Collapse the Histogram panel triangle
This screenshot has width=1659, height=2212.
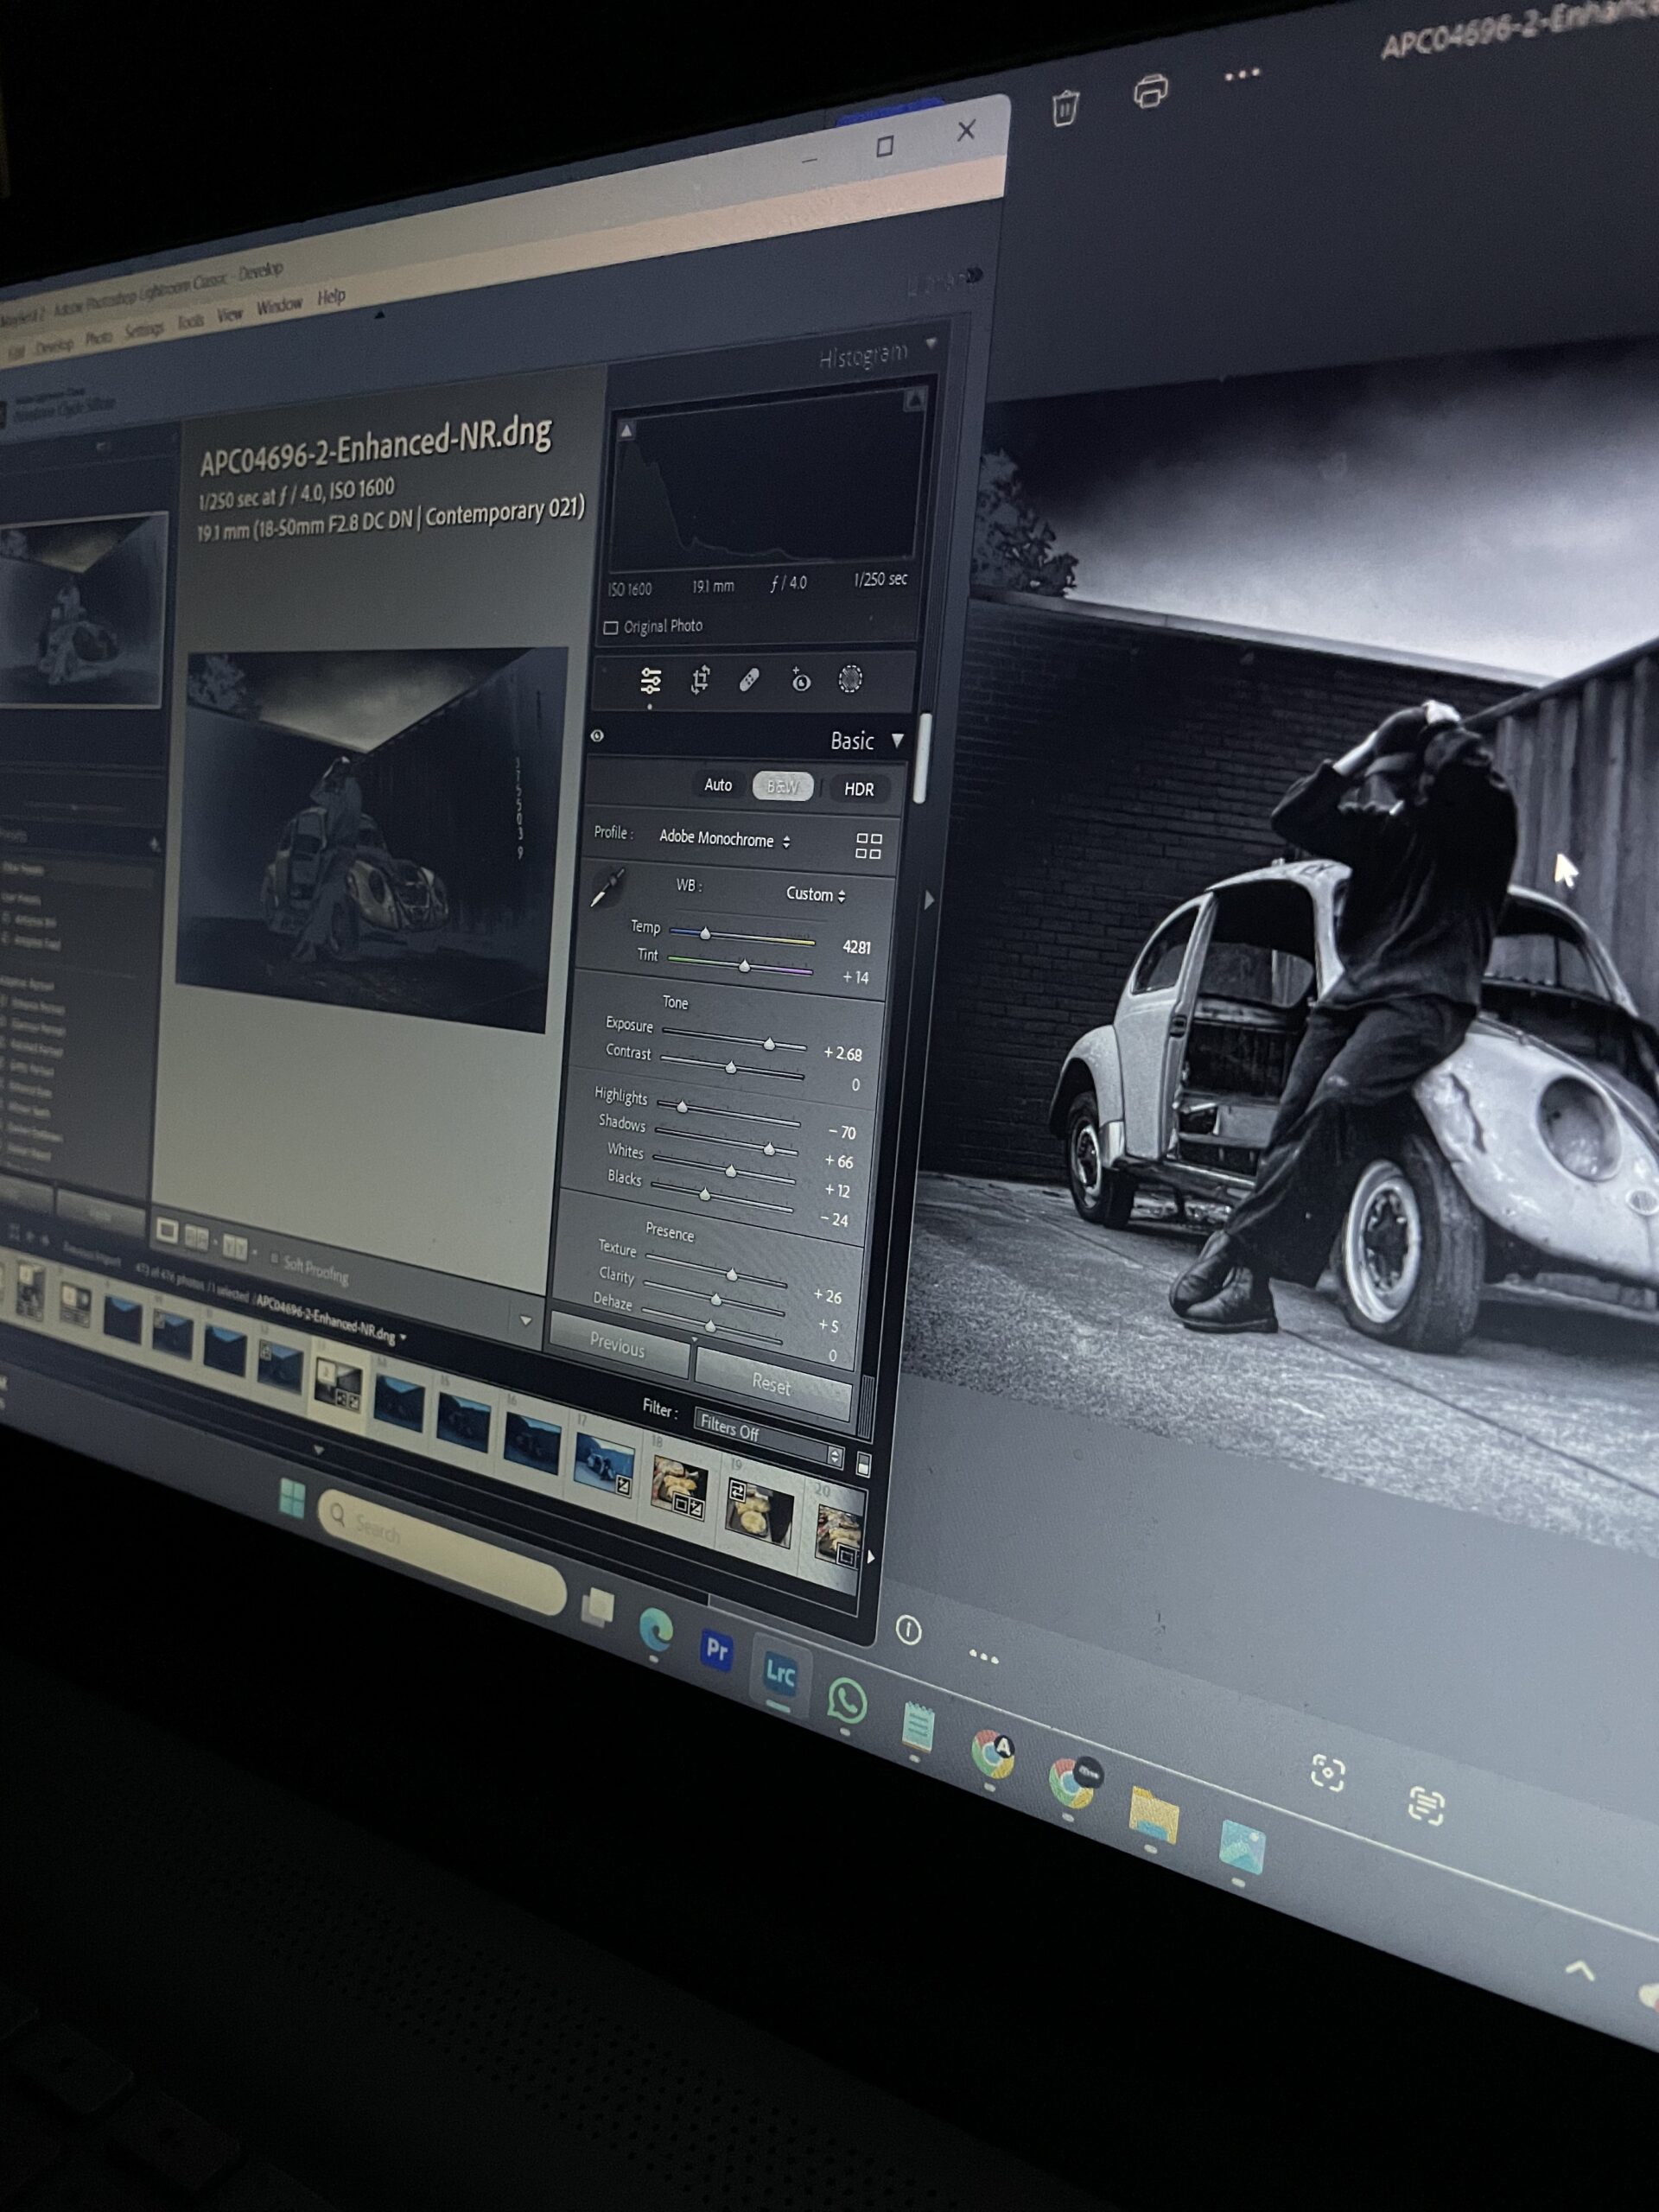tap(931, 343)
